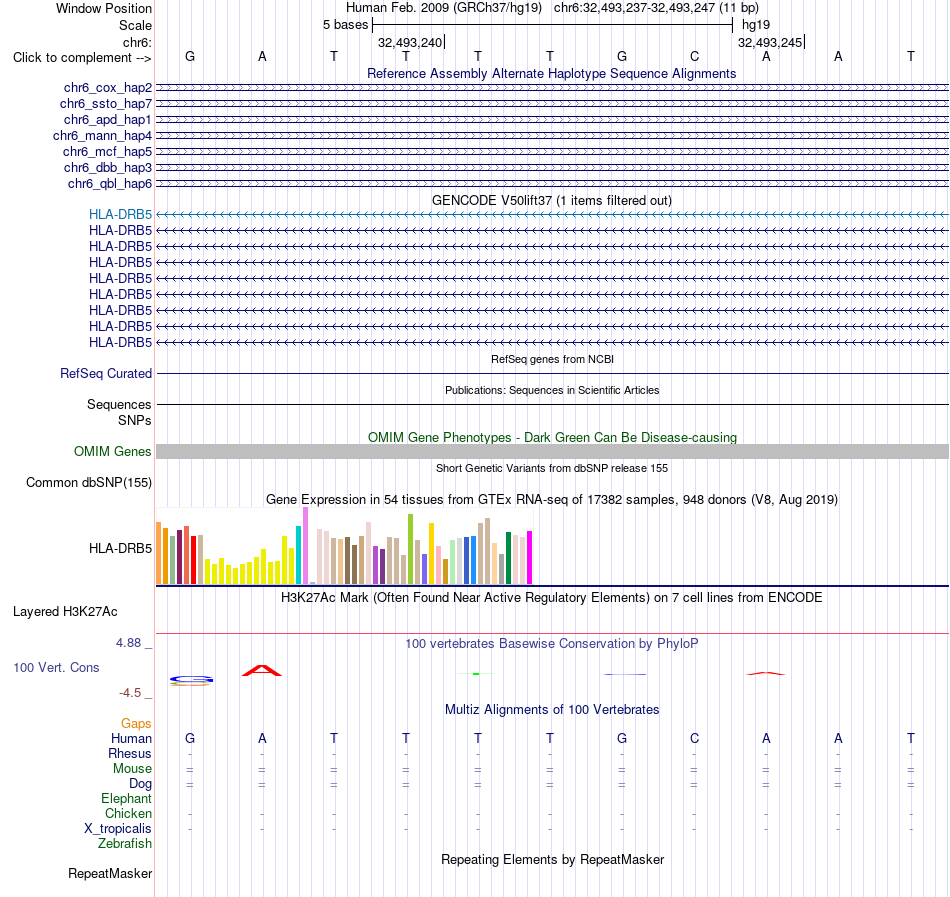
Task: Click the -4.5 PhyloP scale value
Action: click(x=130, y=693)
